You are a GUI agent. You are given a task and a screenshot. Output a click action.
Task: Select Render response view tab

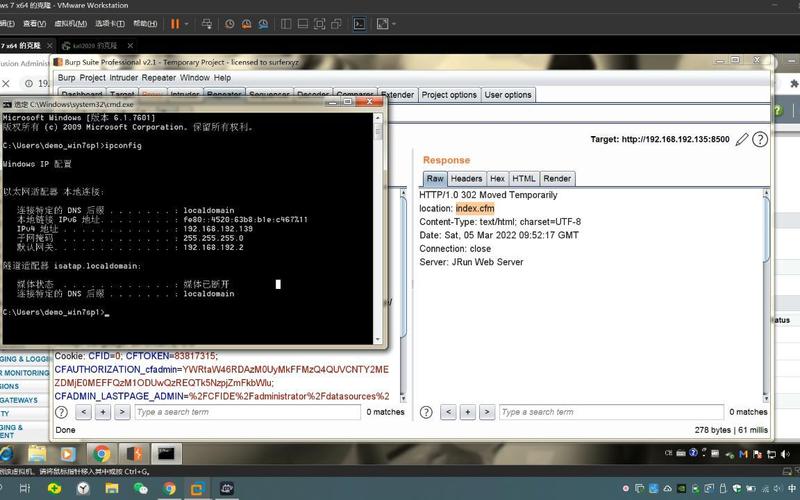(557, 179)
